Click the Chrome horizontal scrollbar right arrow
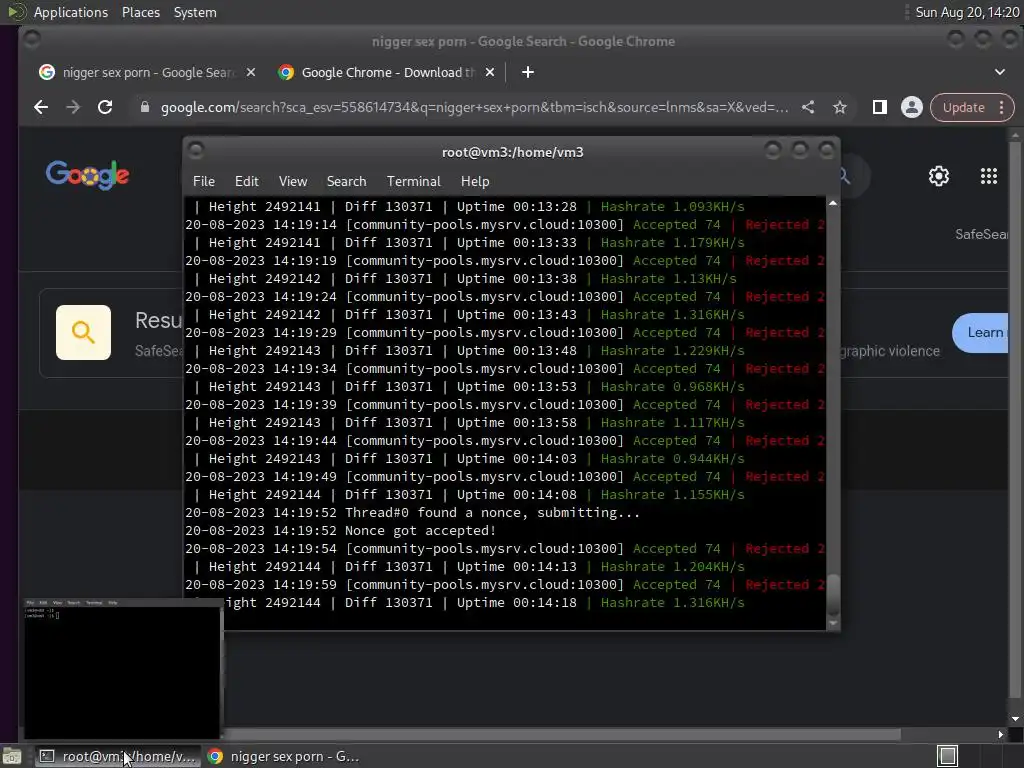The image size is (1024, 768). coord(1000,735)
